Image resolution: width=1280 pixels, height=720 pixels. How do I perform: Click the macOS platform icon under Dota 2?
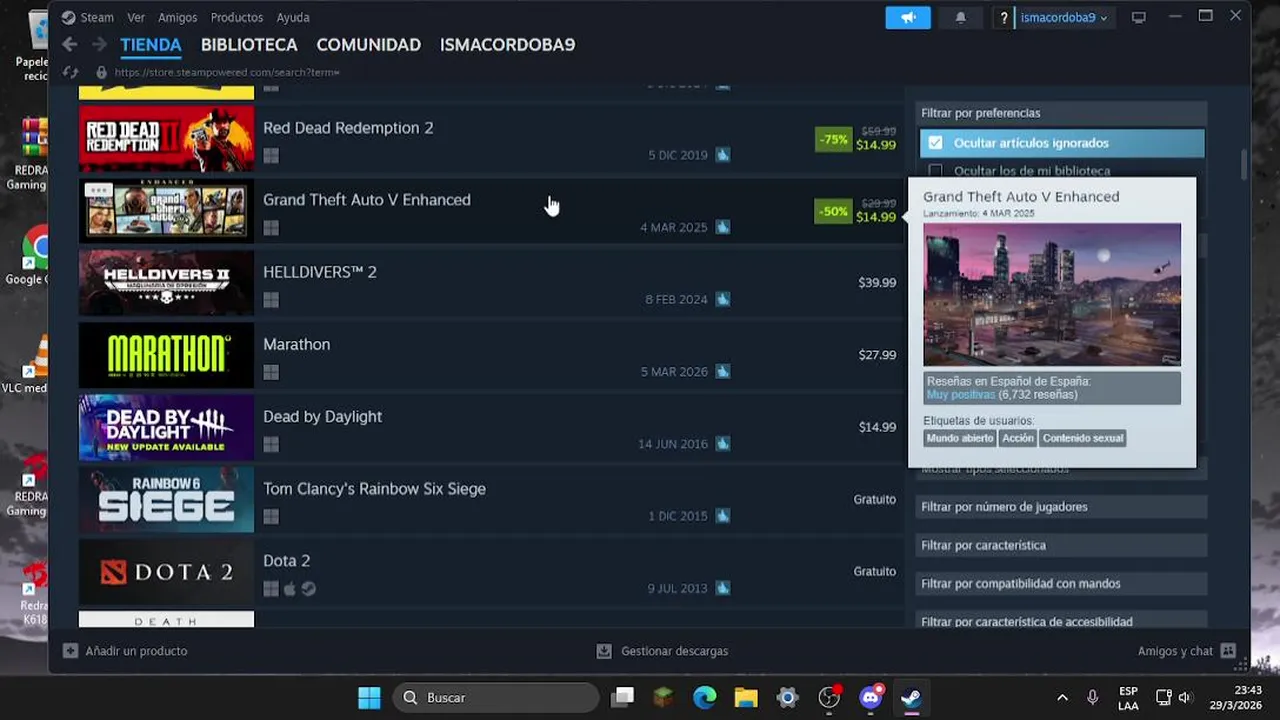[x=290, y=589]
